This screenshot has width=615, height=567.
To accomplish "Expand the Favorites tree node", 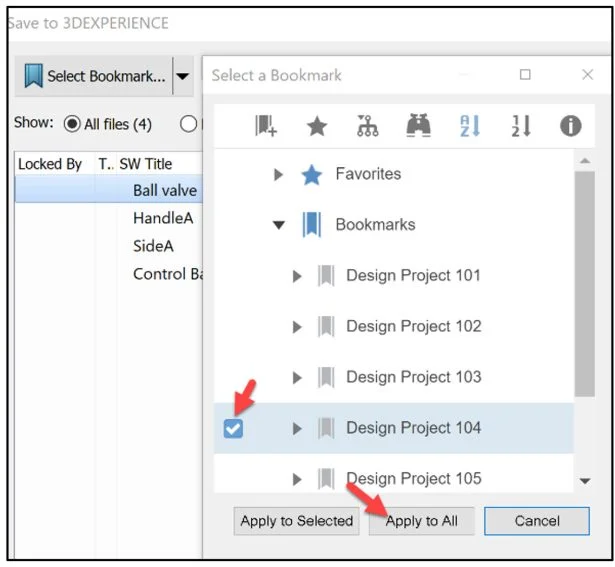I will [x=279, y=175].
